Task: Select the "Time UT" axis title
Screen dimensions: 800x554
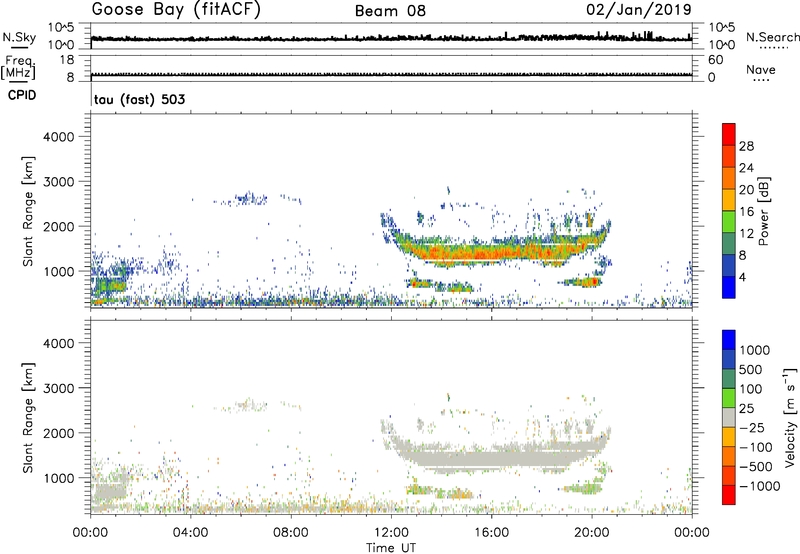Action: click(391, 548)
